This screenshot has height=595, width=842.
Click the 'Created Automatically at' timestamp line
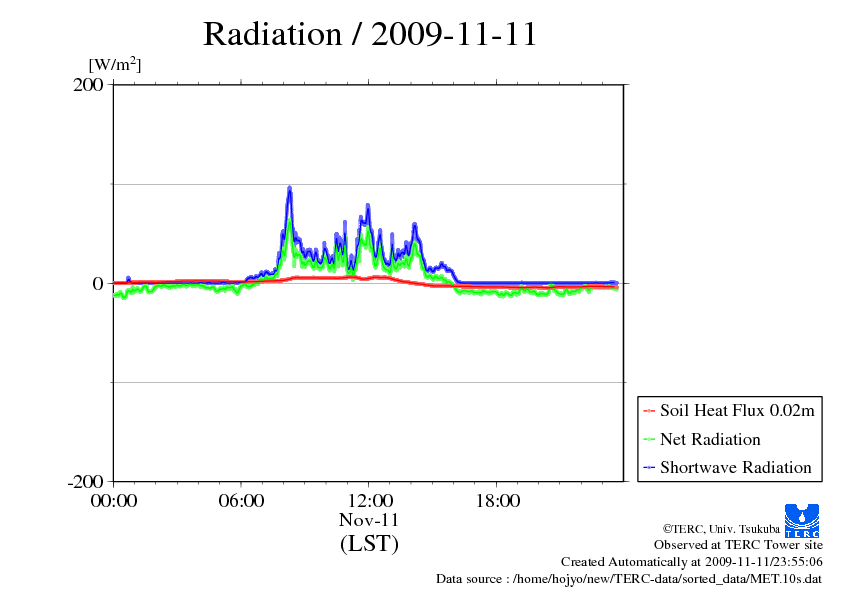(x=692, y=562)
